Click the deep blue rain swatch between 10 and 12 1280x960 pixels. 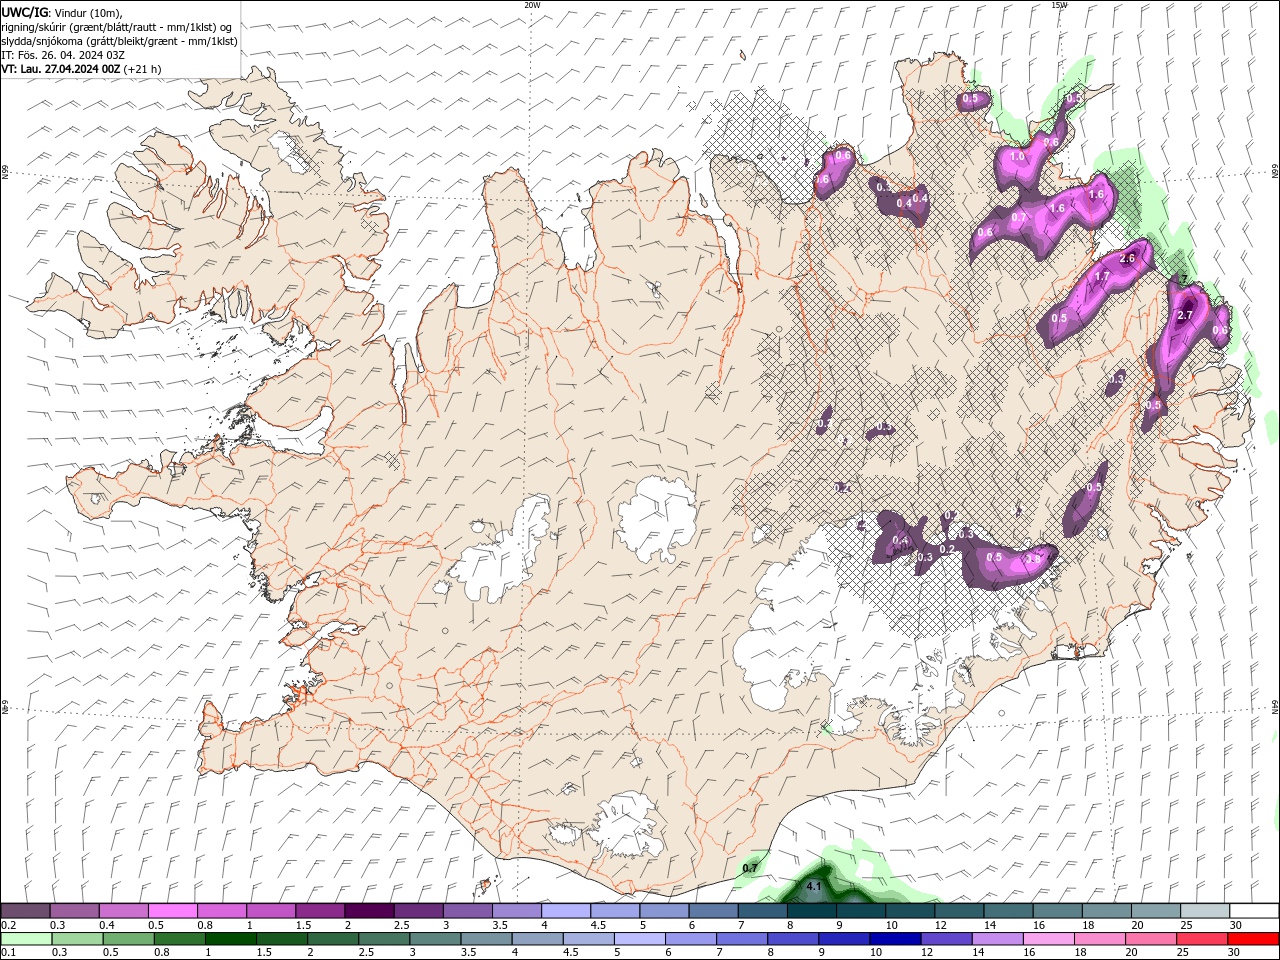895,939
